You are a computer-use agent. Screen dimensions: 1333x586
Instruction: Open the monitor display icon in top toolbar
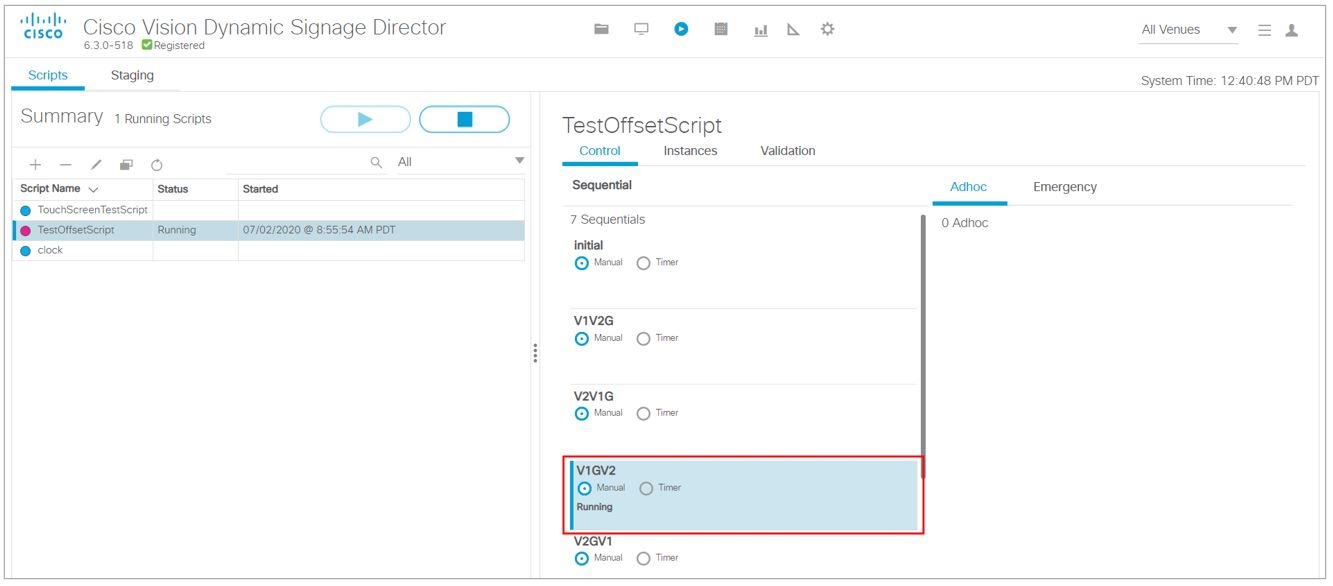pyautogui.click(x=641, y=30)
